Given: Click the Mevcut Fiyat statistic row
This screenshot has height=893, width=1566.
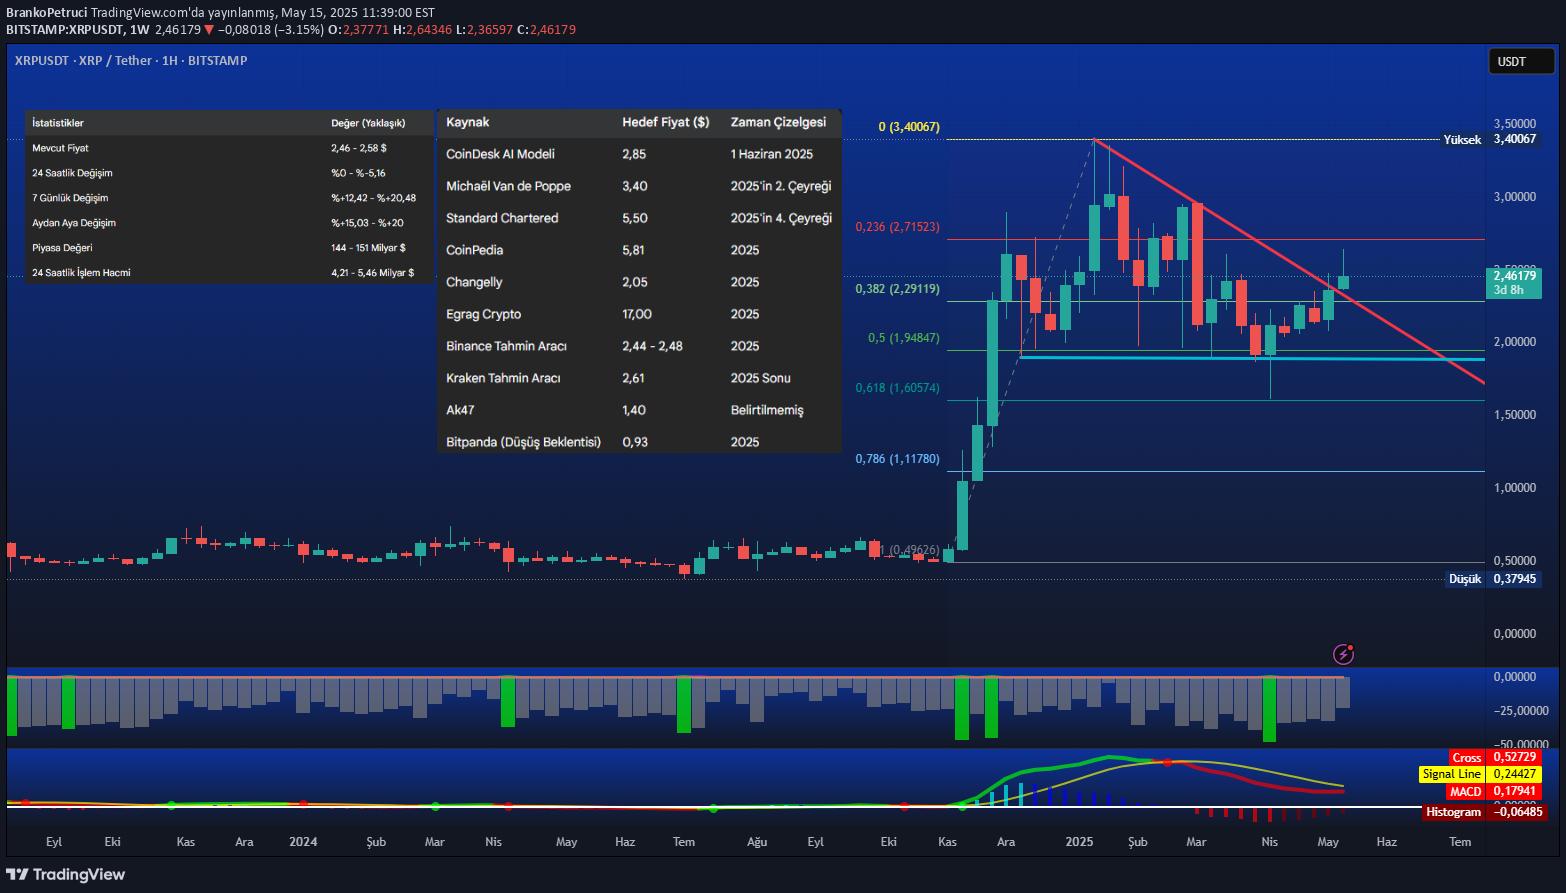Looking at the screenshot, I should (x=229, y=148).
